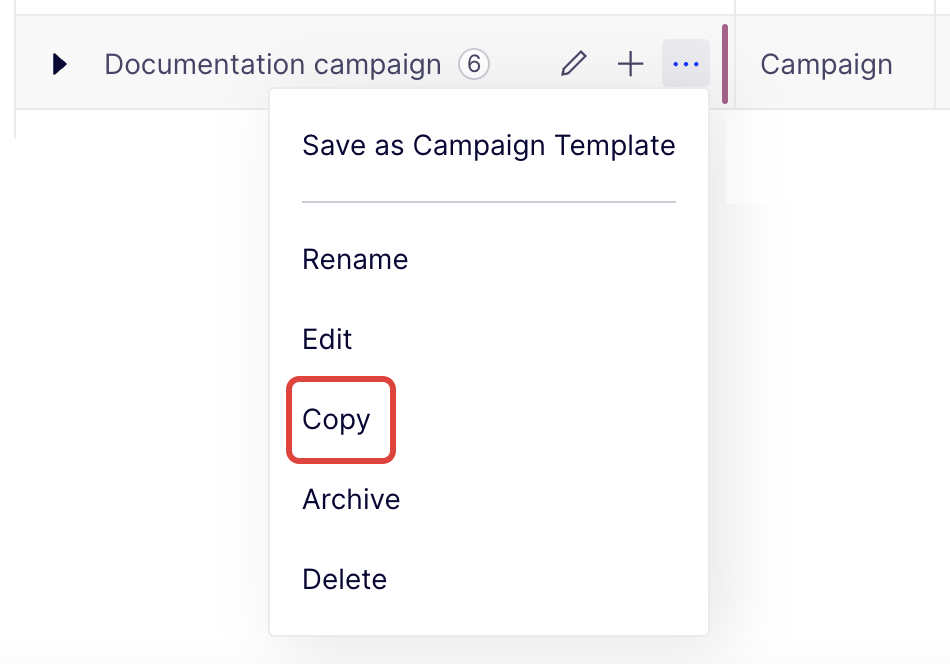Screen dimensions: 950x664
Task: Choose Rename from the context menu
Action: pyautogui.click(x=355, y=260)
